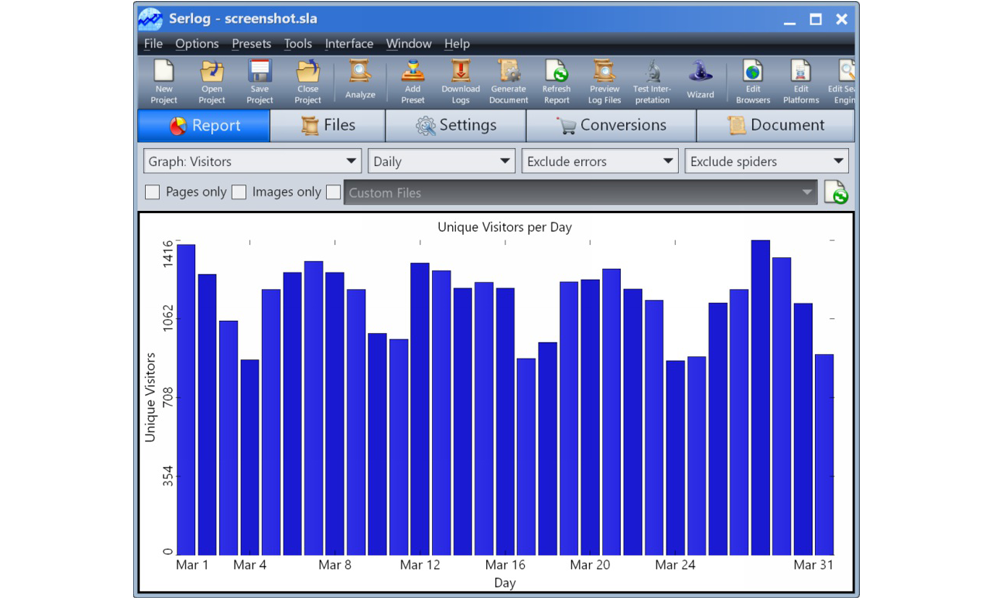Enable the Pages only checkbox
Image resolution: width=1000 pixels, height=600 pixels.
click(x=153, y=192)
